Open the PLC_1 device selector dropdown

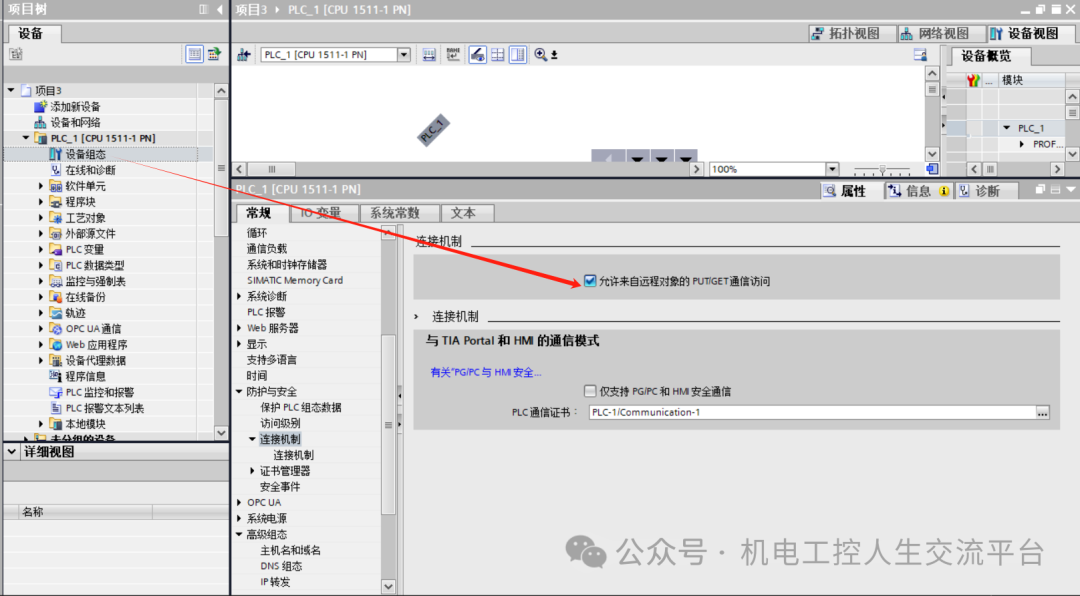click(x=404, y=54)
